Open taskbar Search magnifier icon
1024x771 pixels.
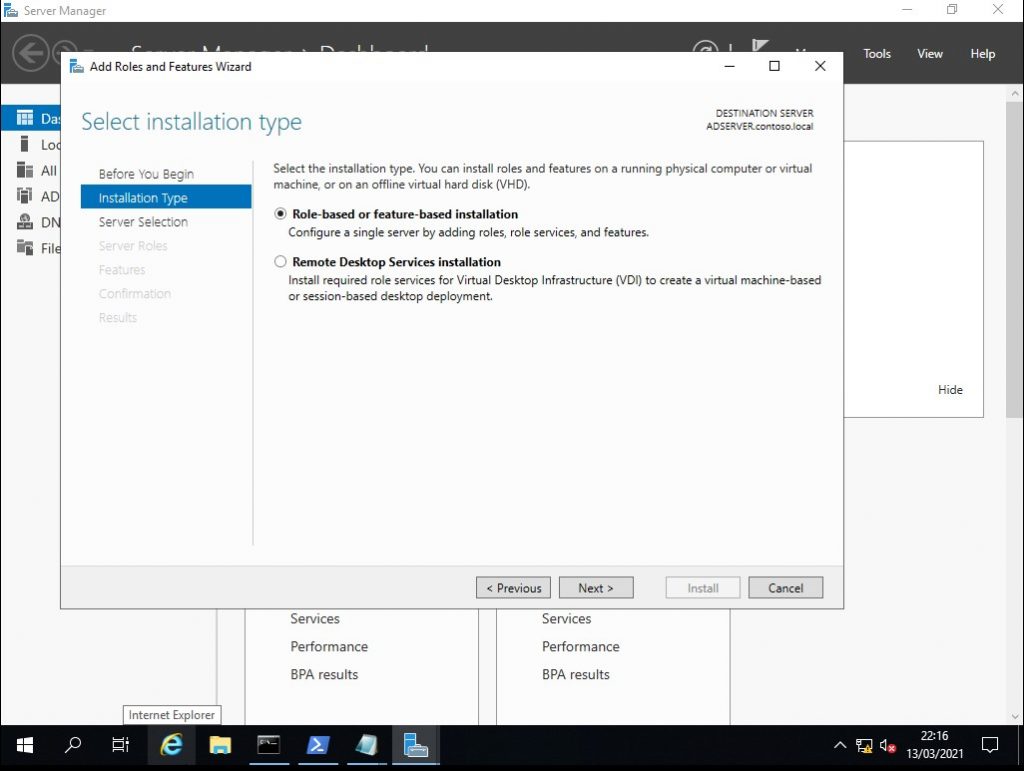pos(73,745)
